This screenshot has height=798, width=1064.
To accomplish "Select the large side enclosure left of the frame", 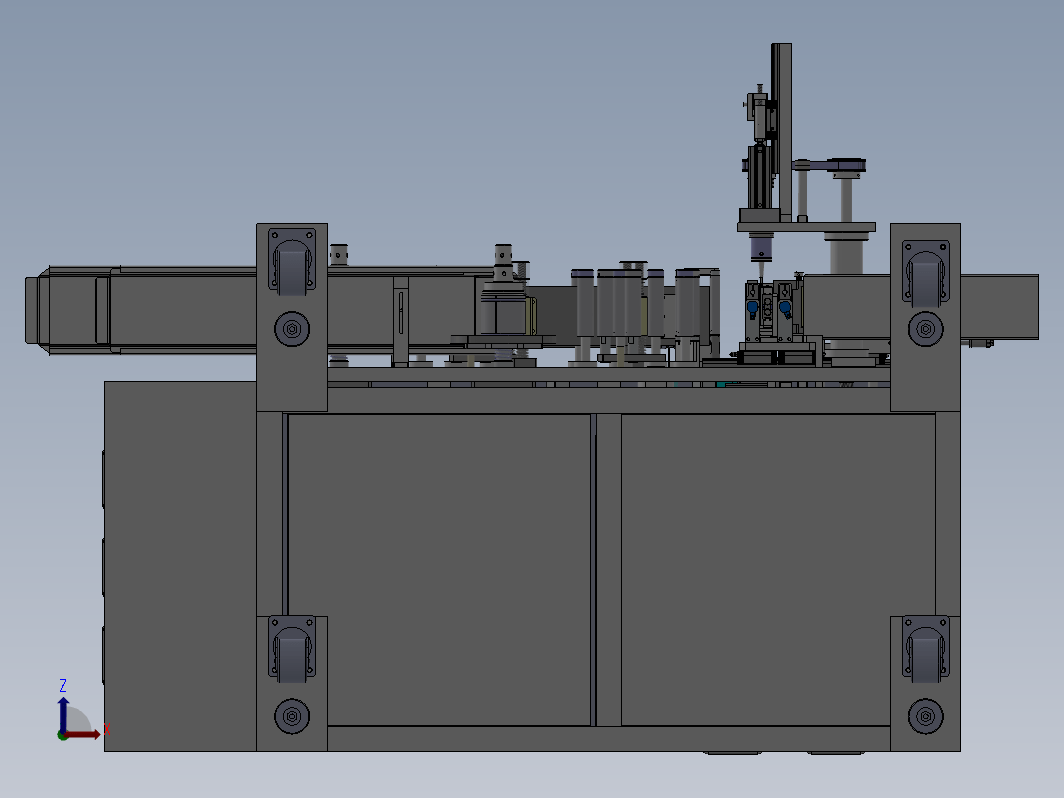I will tap(180, 566).
